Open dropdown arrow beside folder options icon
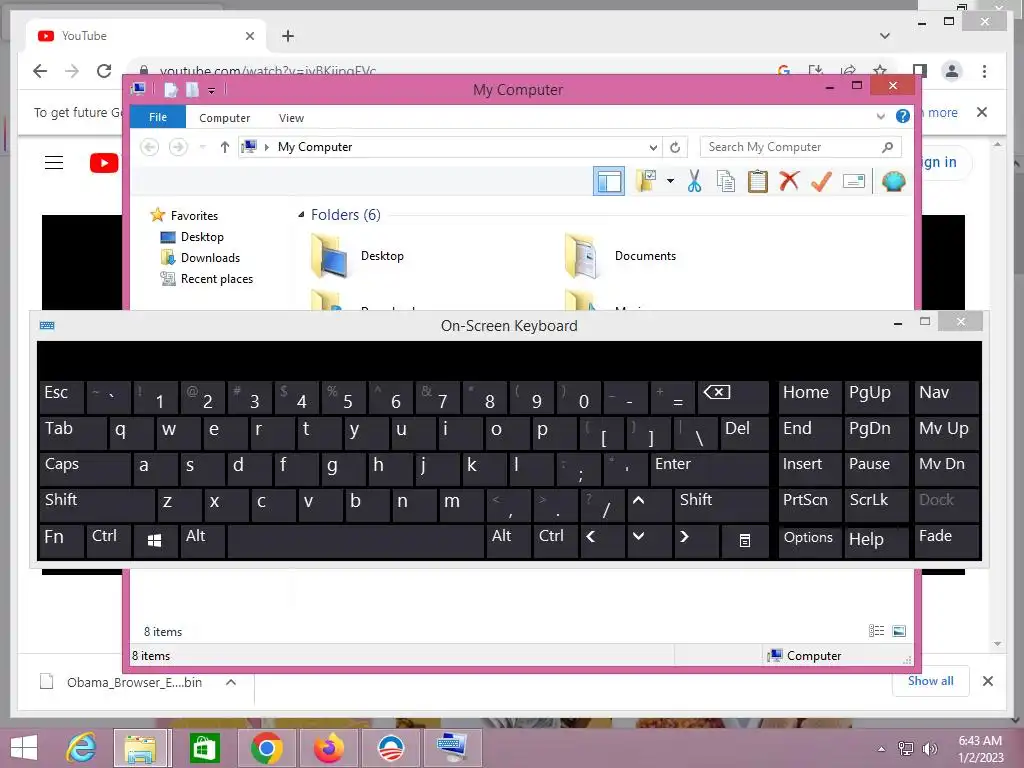This screenshot has width=1024, height=768. tap(671, 181)
